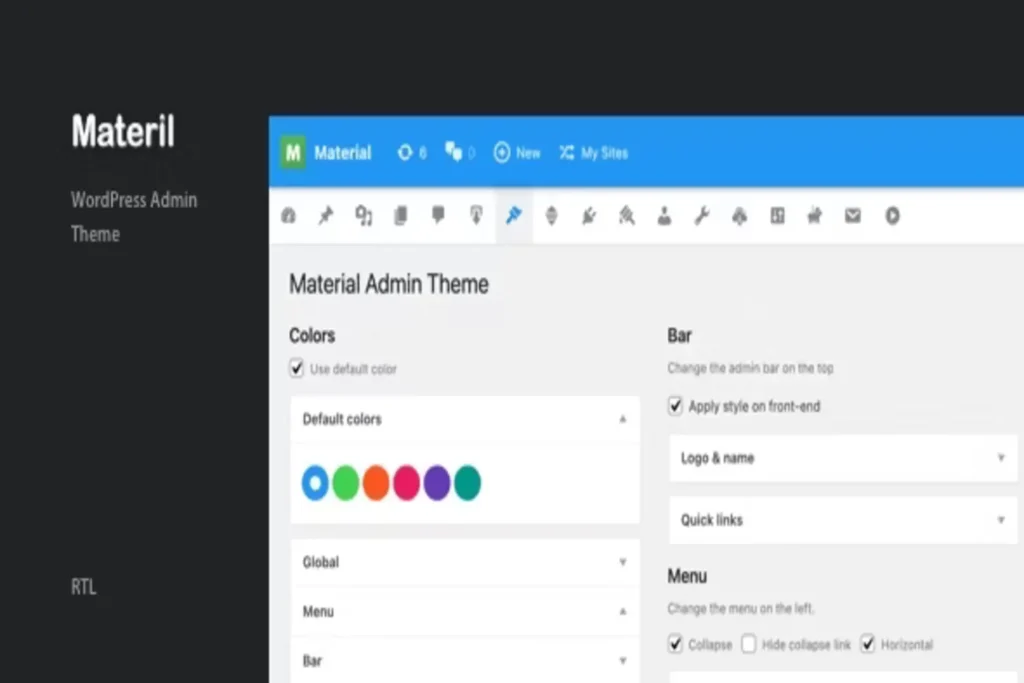1024x683 pixels.
Task: Toggle the Use default color checkbox
Action: click(297, 369)
